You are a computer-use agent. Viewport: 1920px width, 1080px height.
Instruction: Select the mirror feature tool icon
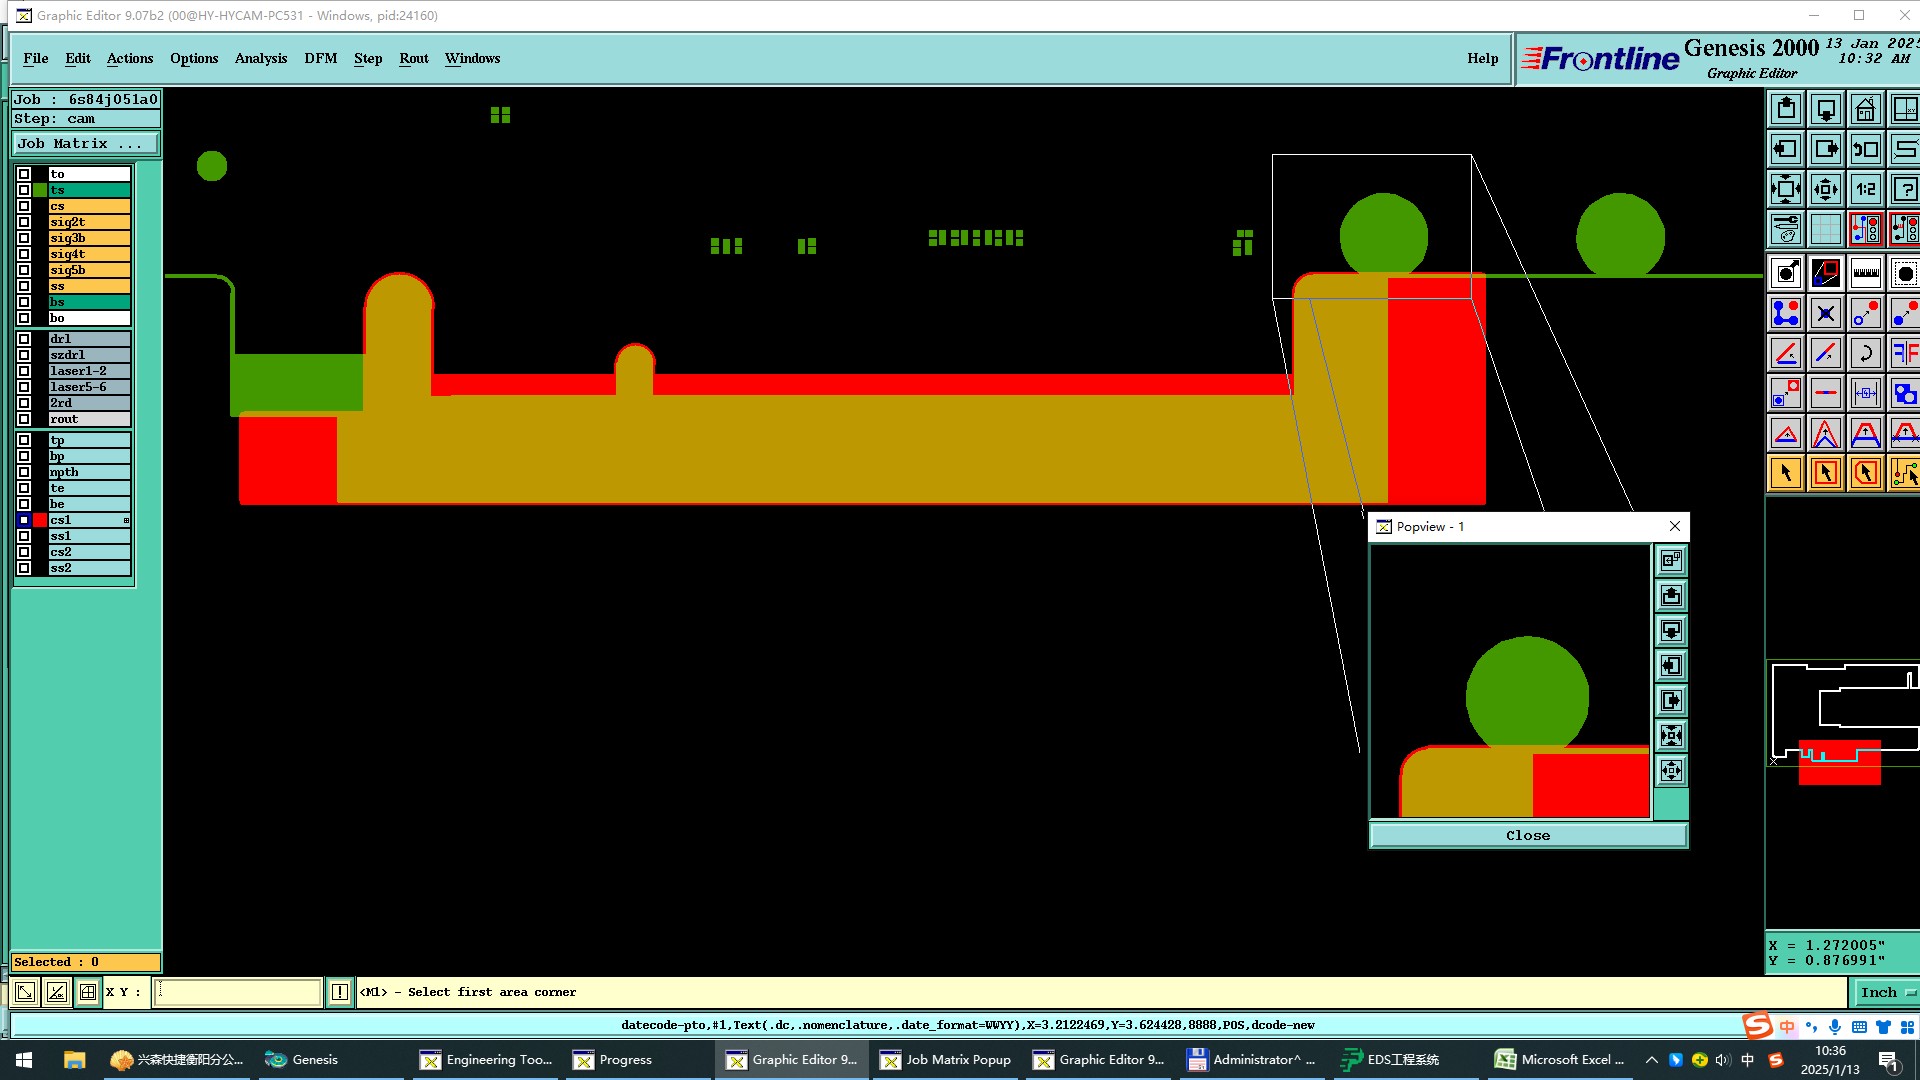point(1905,353)
